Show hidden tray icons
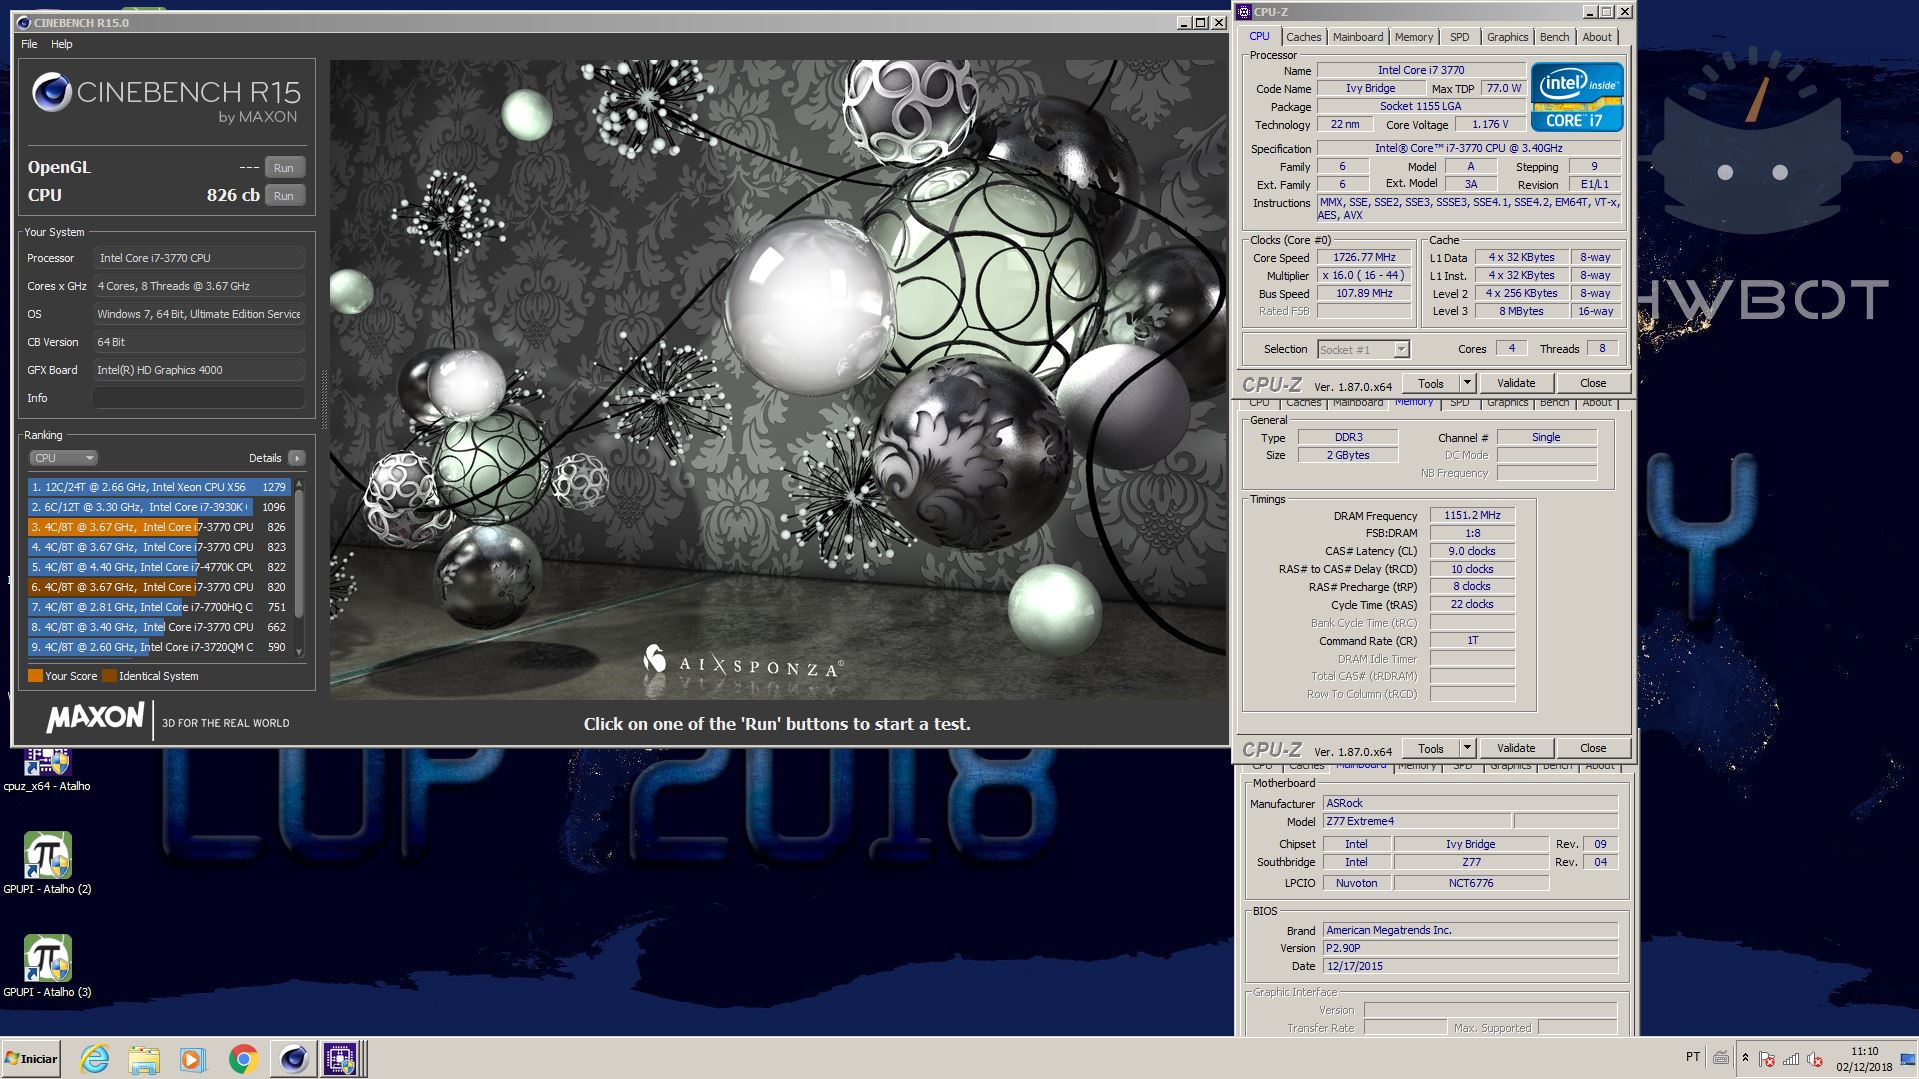The height and width of the screenshot is (1079, 1919). pos(1745,1057)
